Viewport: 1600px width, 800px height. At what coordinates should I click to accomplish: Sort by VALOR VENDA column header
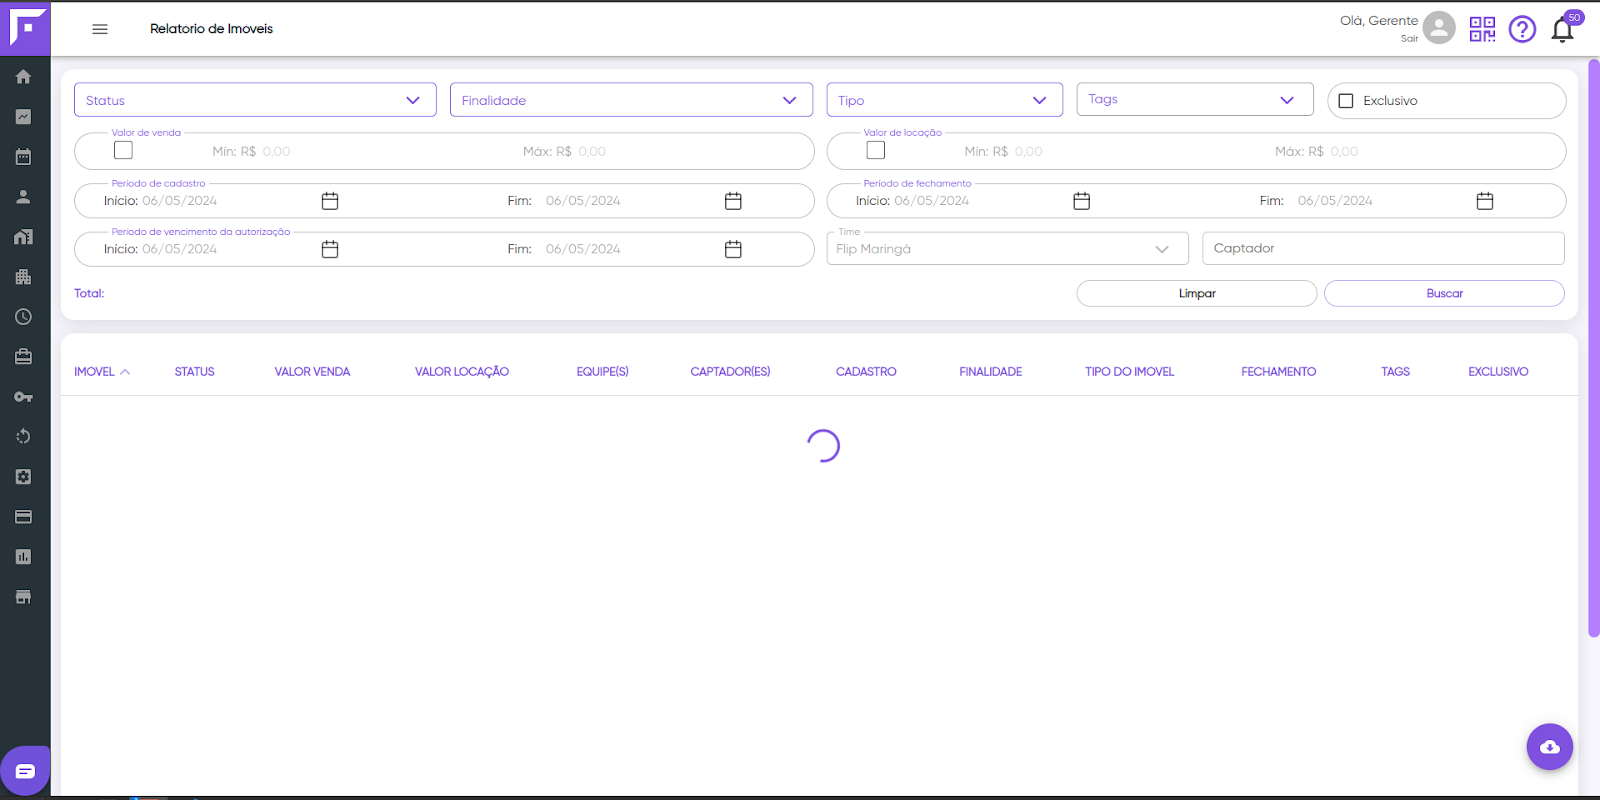(312, 372)
